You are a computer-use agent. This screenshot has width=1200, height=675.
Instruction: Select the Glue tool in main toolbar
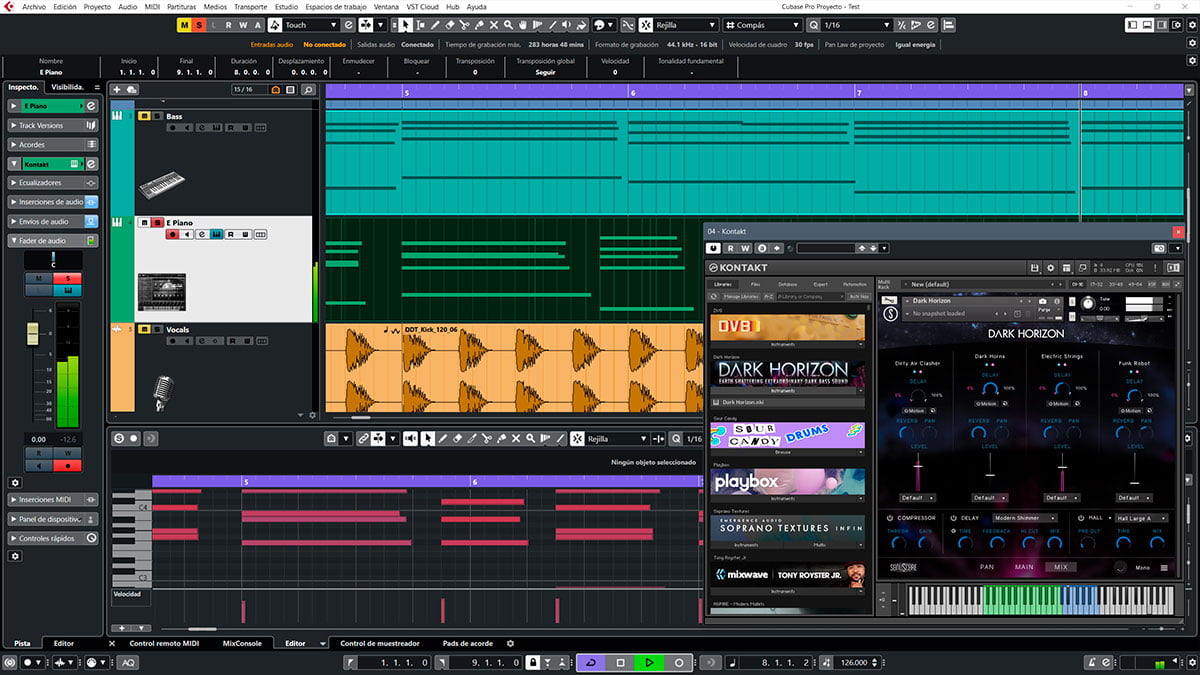coord(481,25)
